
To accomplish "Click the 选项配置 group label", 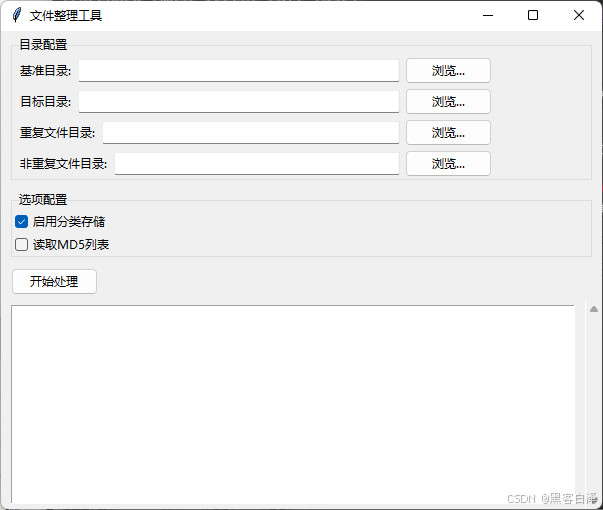I will point(43,200).
